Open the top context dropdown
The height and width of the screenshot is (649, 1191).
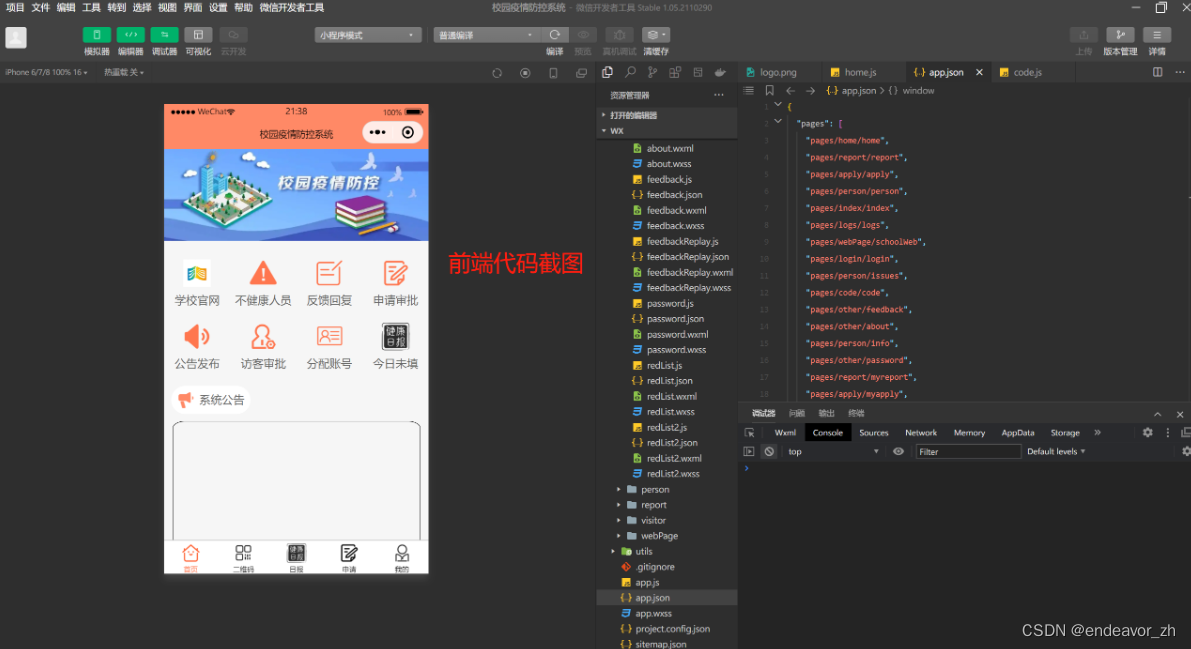coord(833,451)
